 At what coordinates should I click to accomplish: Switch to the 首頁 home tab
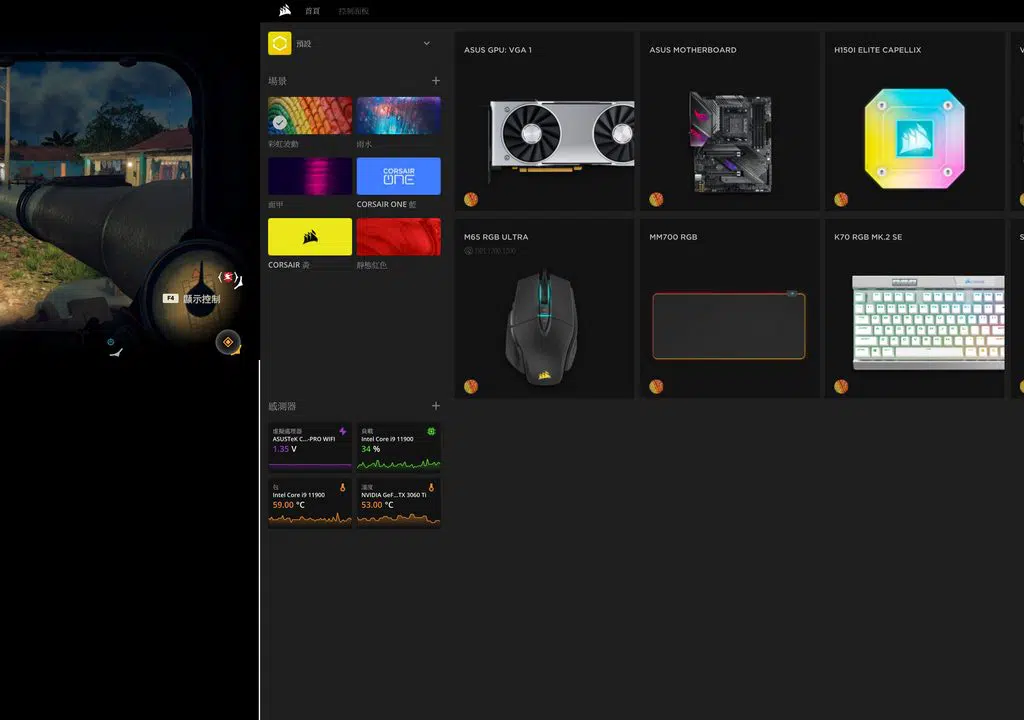(x=313, y=11)
